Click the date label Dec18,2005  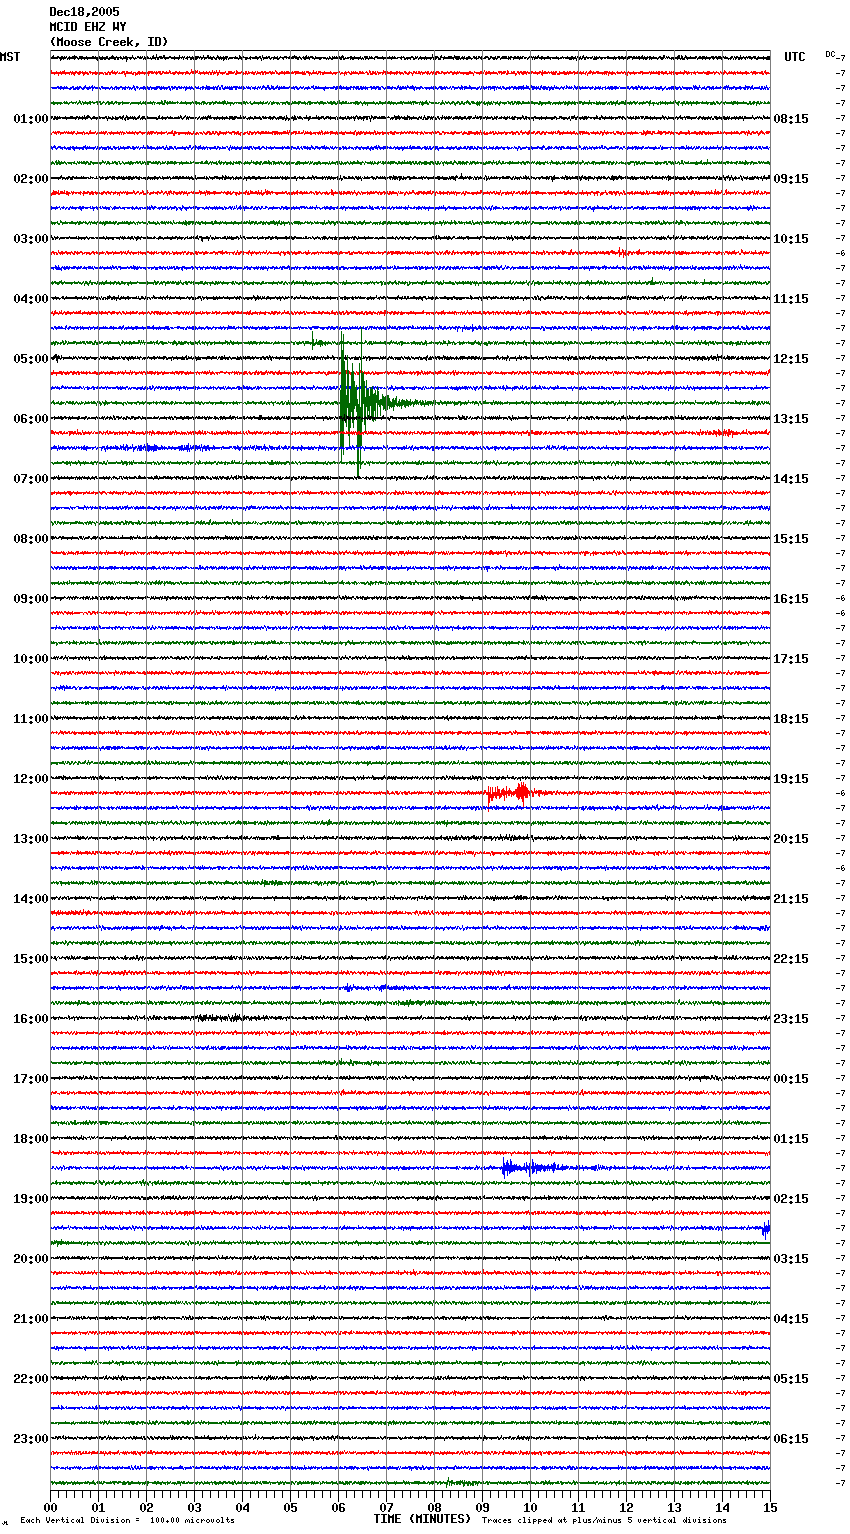pos(84,12)
